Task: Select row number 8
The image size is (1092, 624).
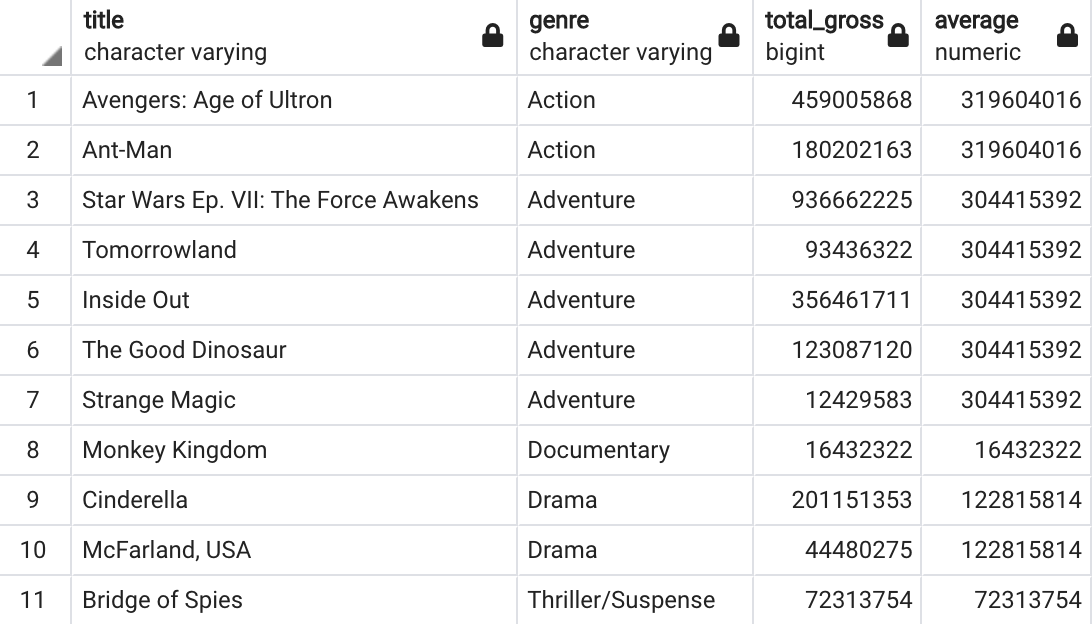Action: 34,450
